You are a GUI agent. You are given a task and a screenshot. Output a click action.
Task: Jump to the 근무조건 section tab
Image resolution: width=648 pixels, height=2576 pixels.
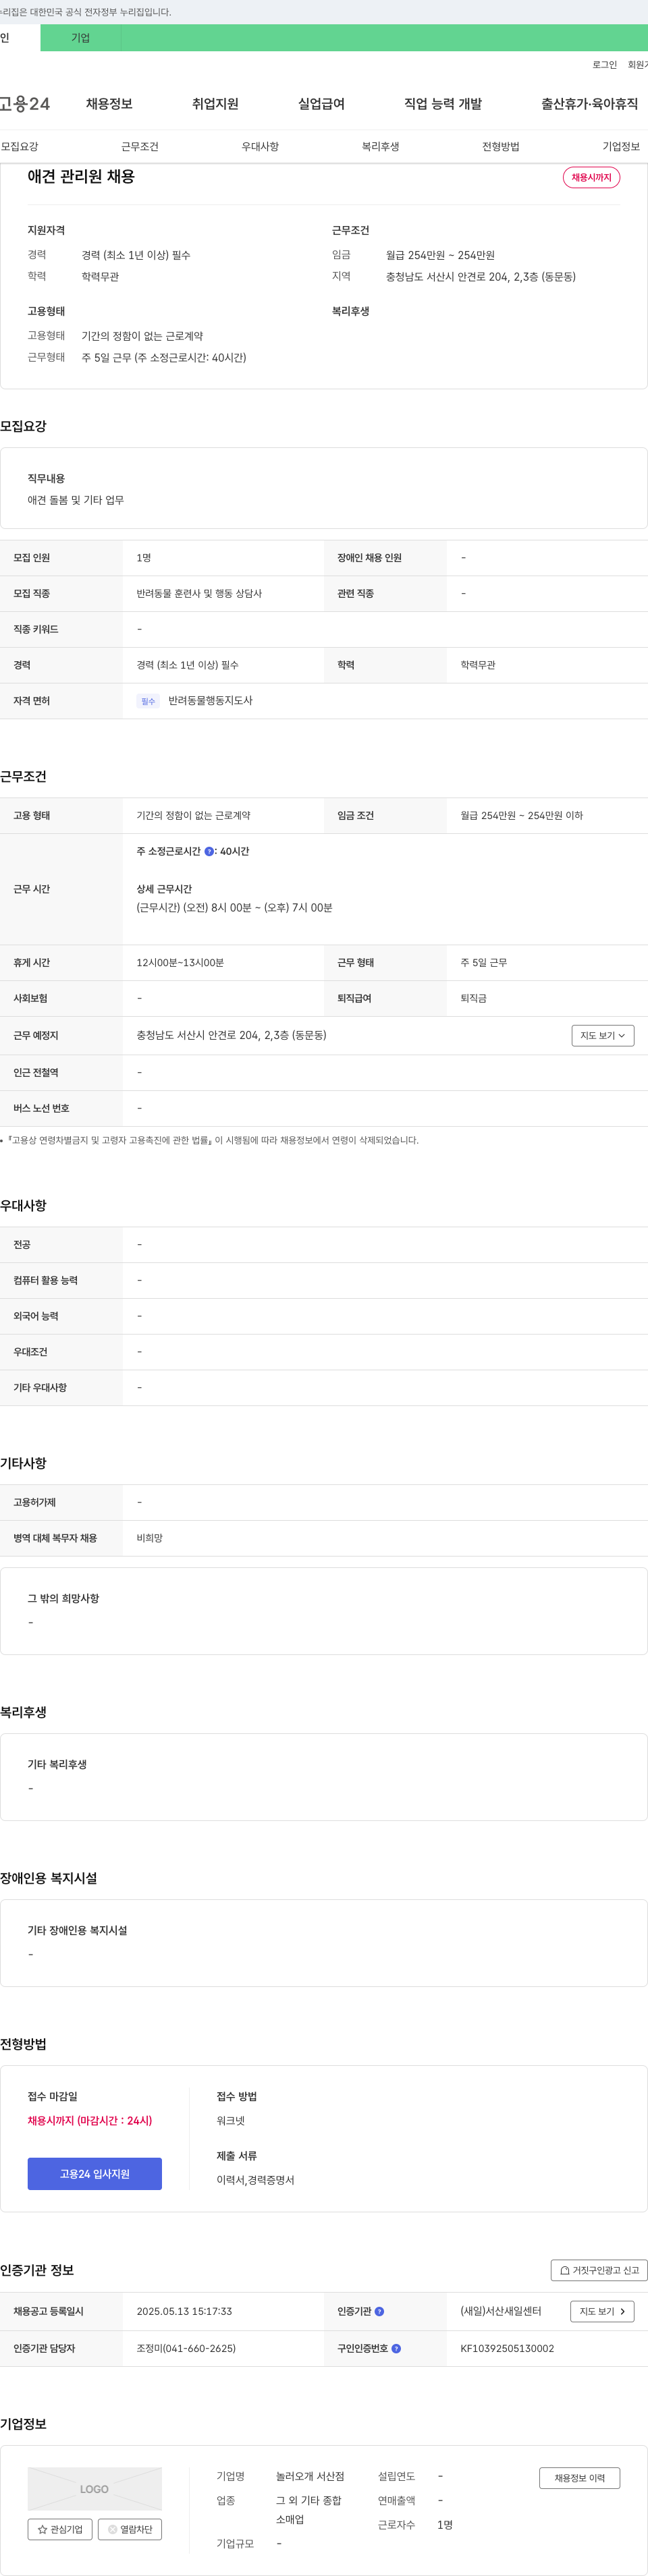(140, 146)
